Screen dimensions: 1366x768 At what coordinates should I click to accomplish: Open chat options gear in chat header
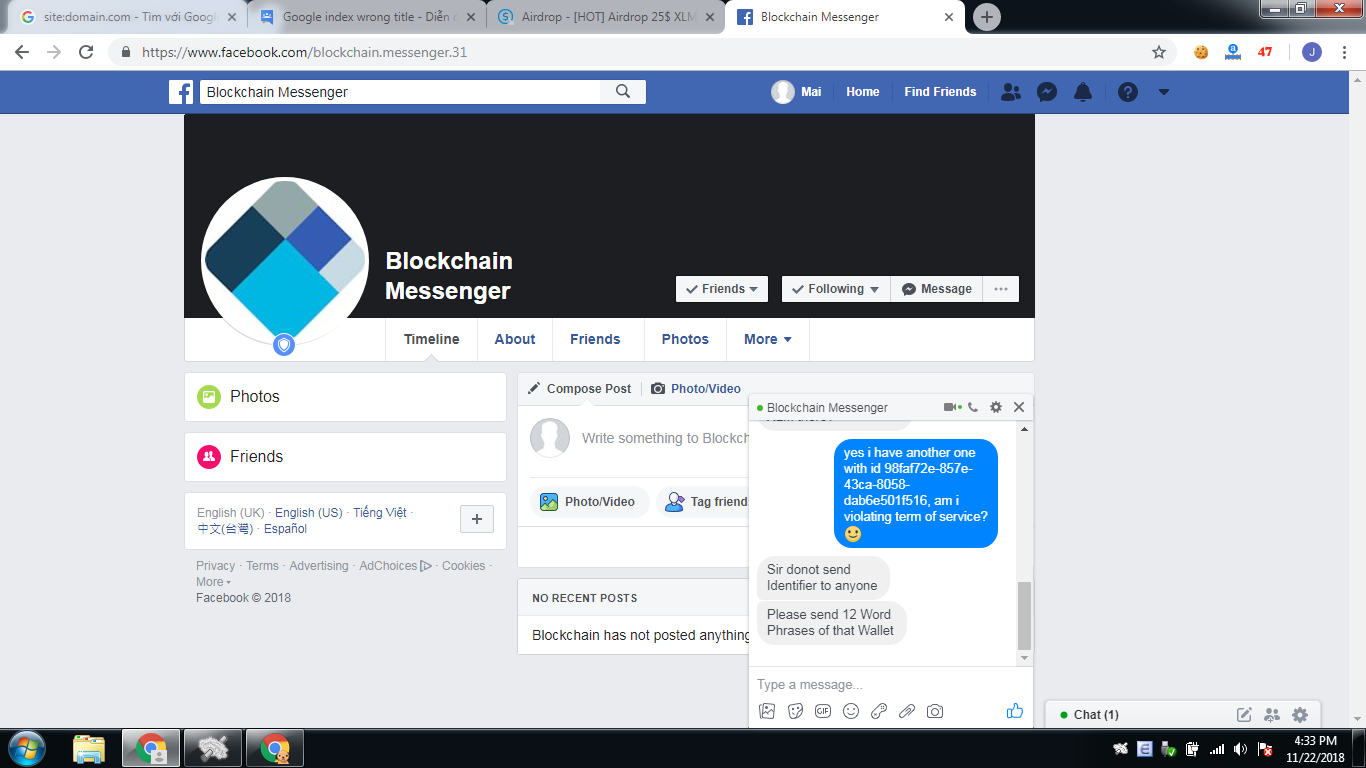point(996,407)
